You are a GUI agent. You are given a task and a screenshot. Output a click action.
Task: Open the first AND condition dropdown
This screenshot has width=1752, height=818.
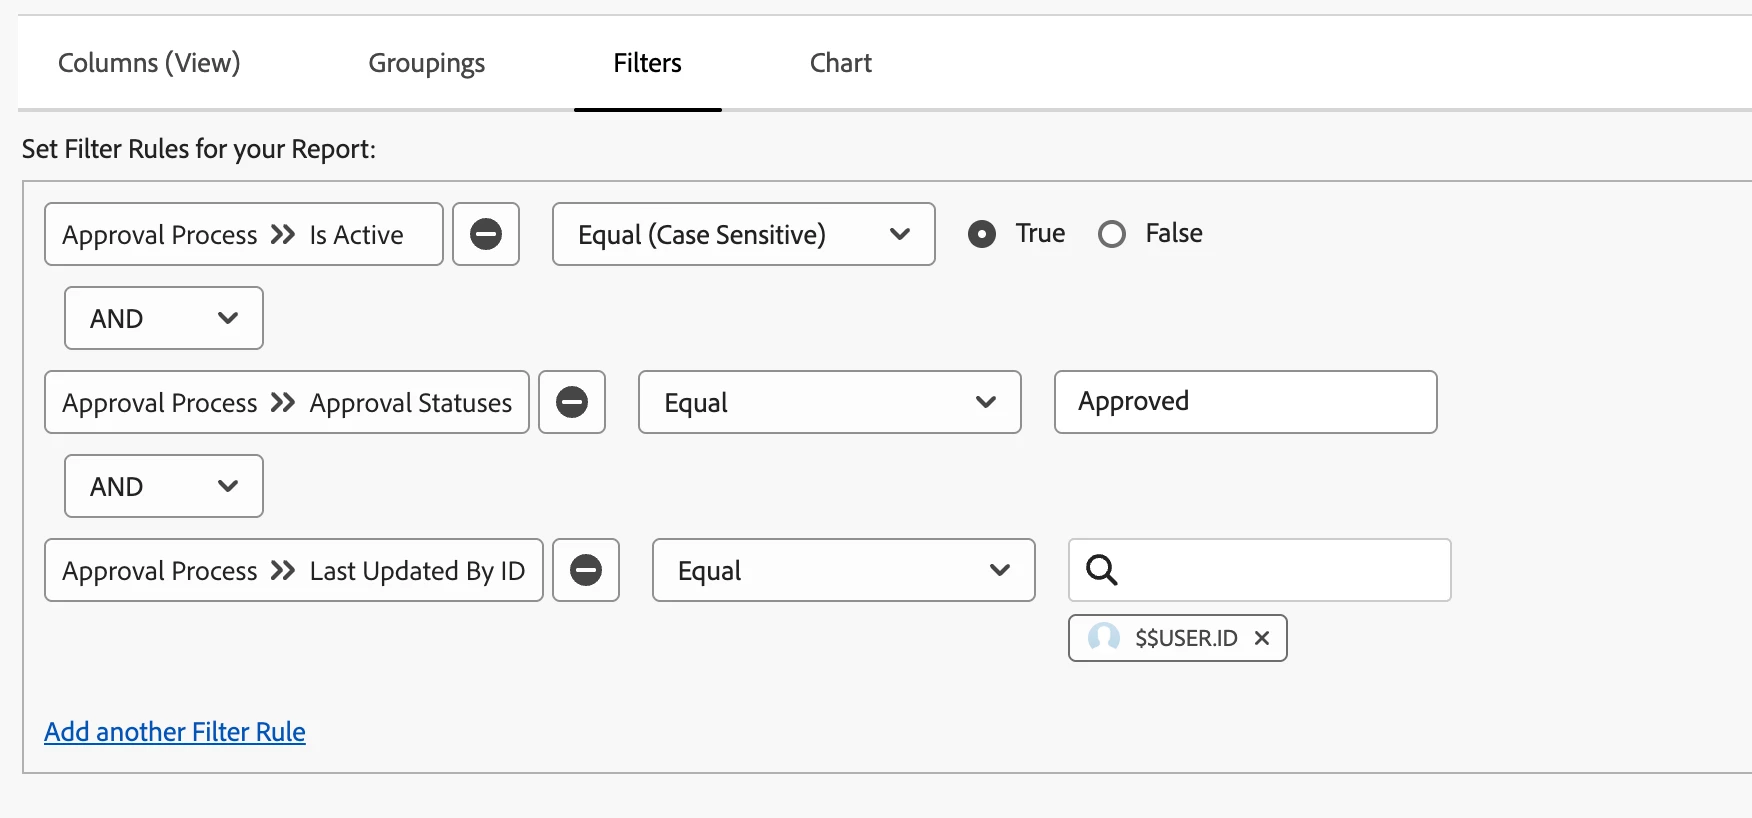(164, 318)
